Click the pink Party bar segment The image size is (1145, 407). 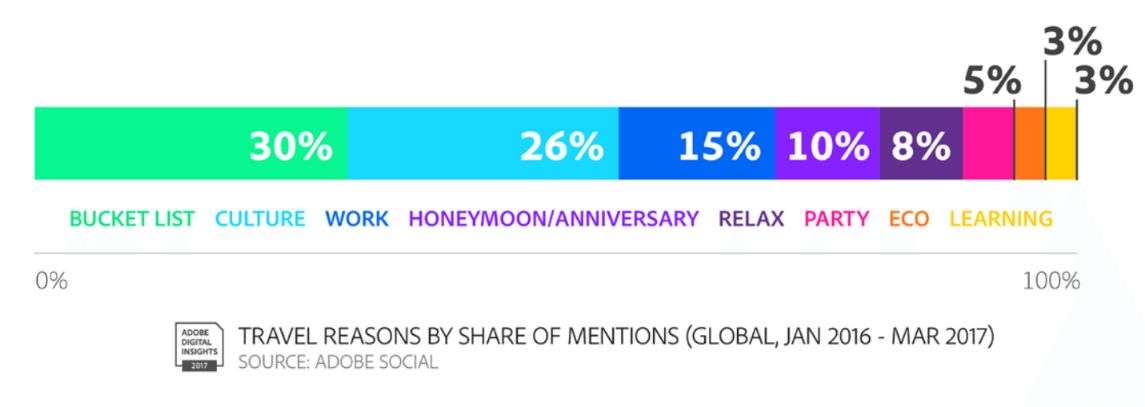pyautogui.click(x=989, y=143)
